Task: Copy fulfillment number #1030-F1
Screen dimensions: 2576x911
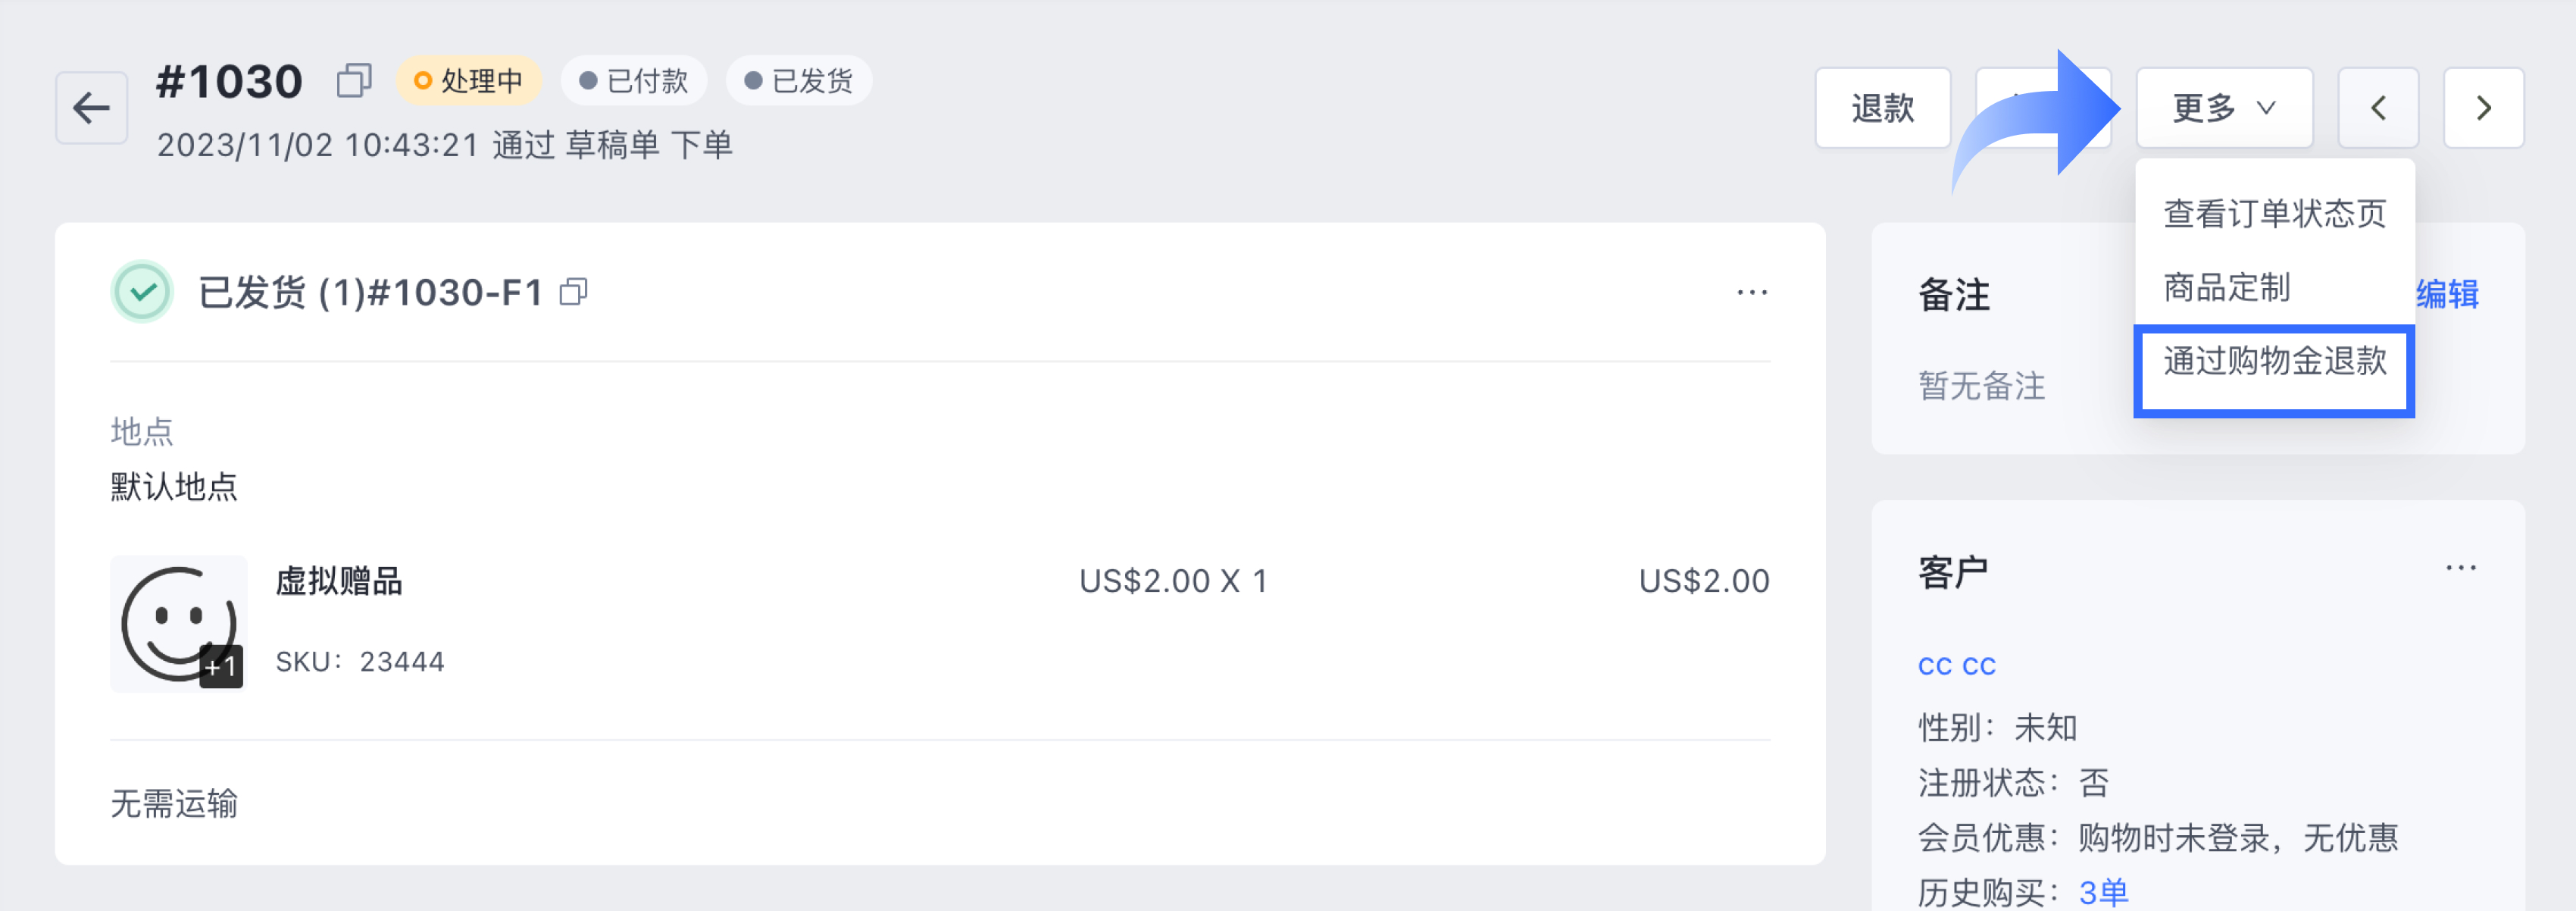Action: click(x=573, y=291)
